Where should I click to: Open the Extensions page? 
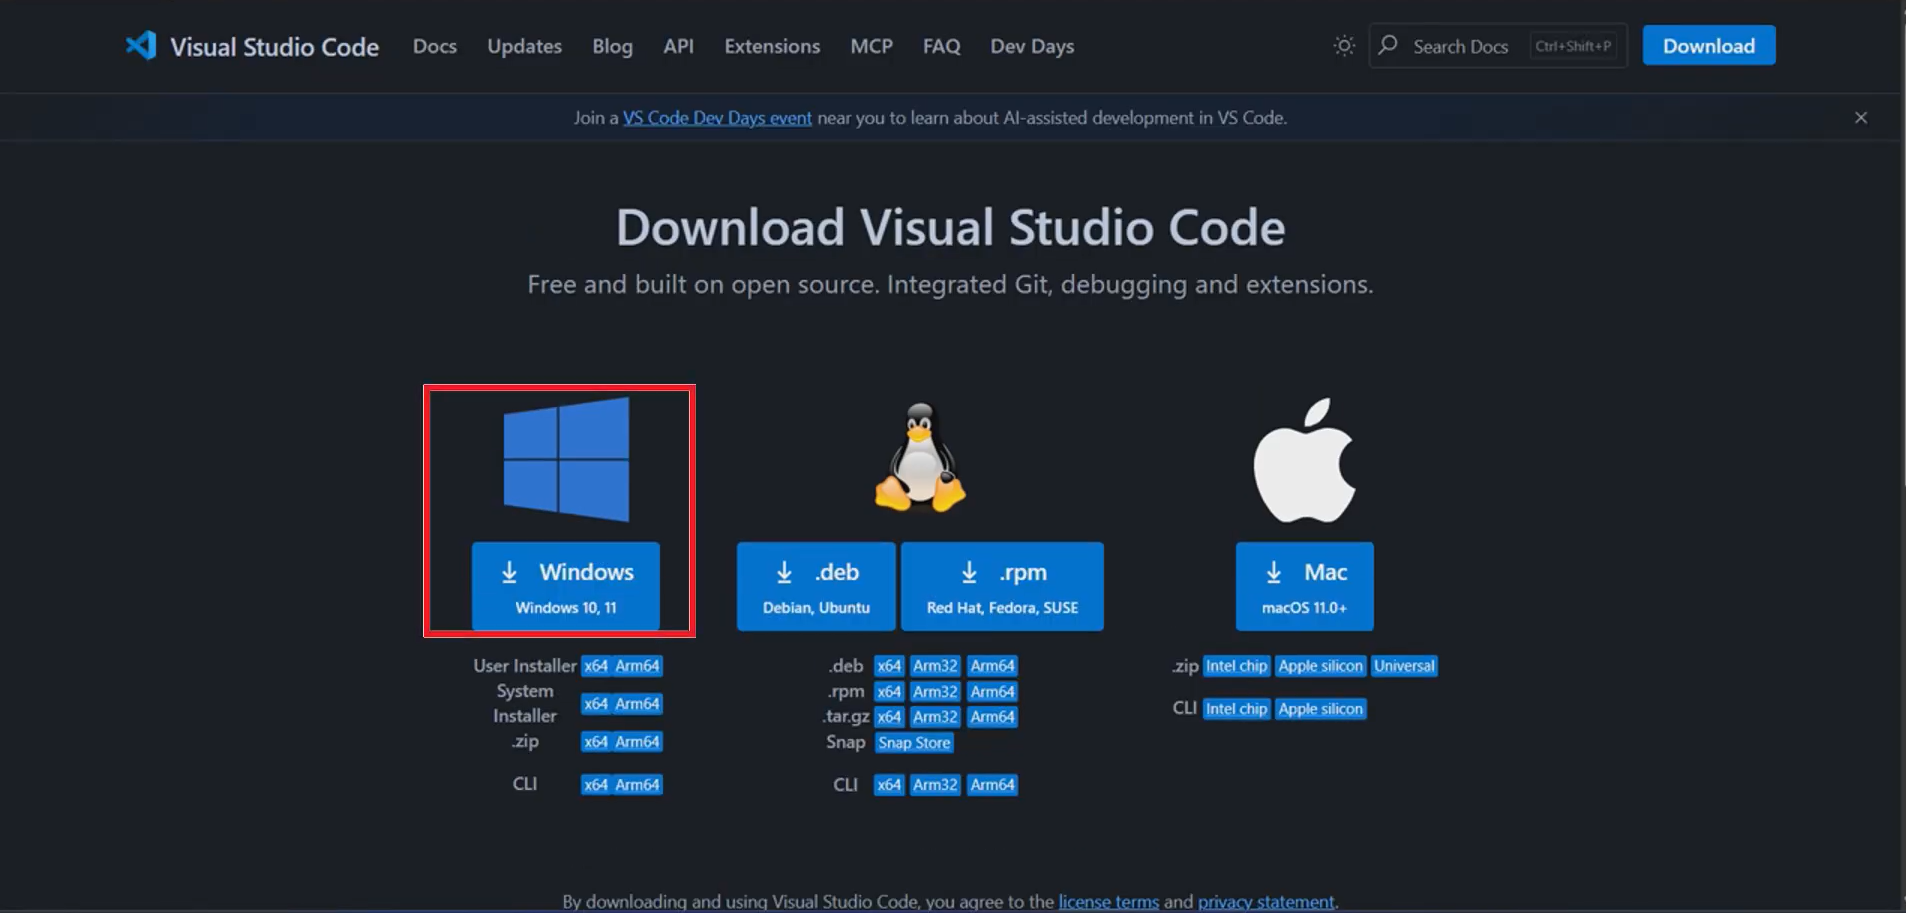point(771,46)
